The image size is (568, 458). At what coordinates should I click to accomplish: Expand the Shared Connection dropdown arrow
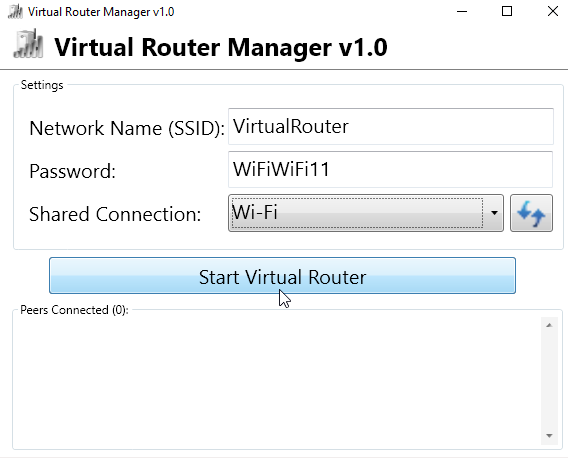point(494,213)
